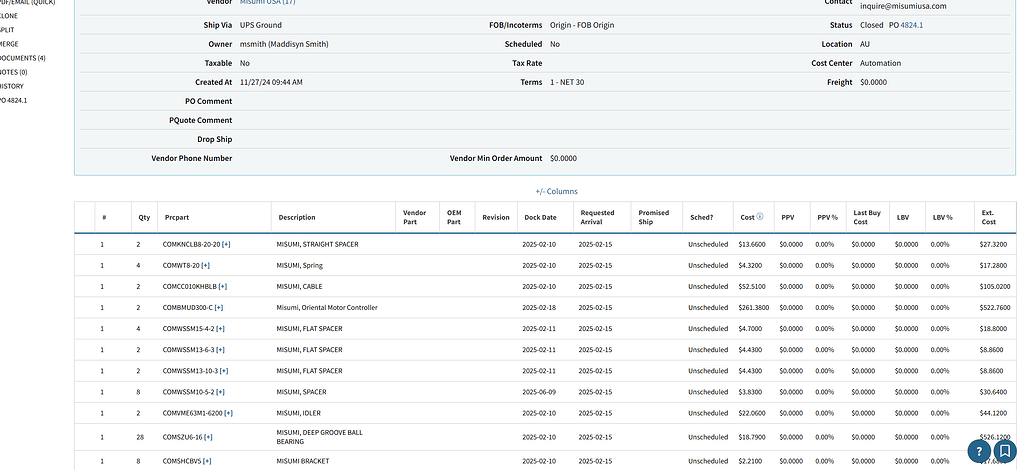
Task: Expand [+] next to COMWSSM10-5-2
Action: [220, 392]
